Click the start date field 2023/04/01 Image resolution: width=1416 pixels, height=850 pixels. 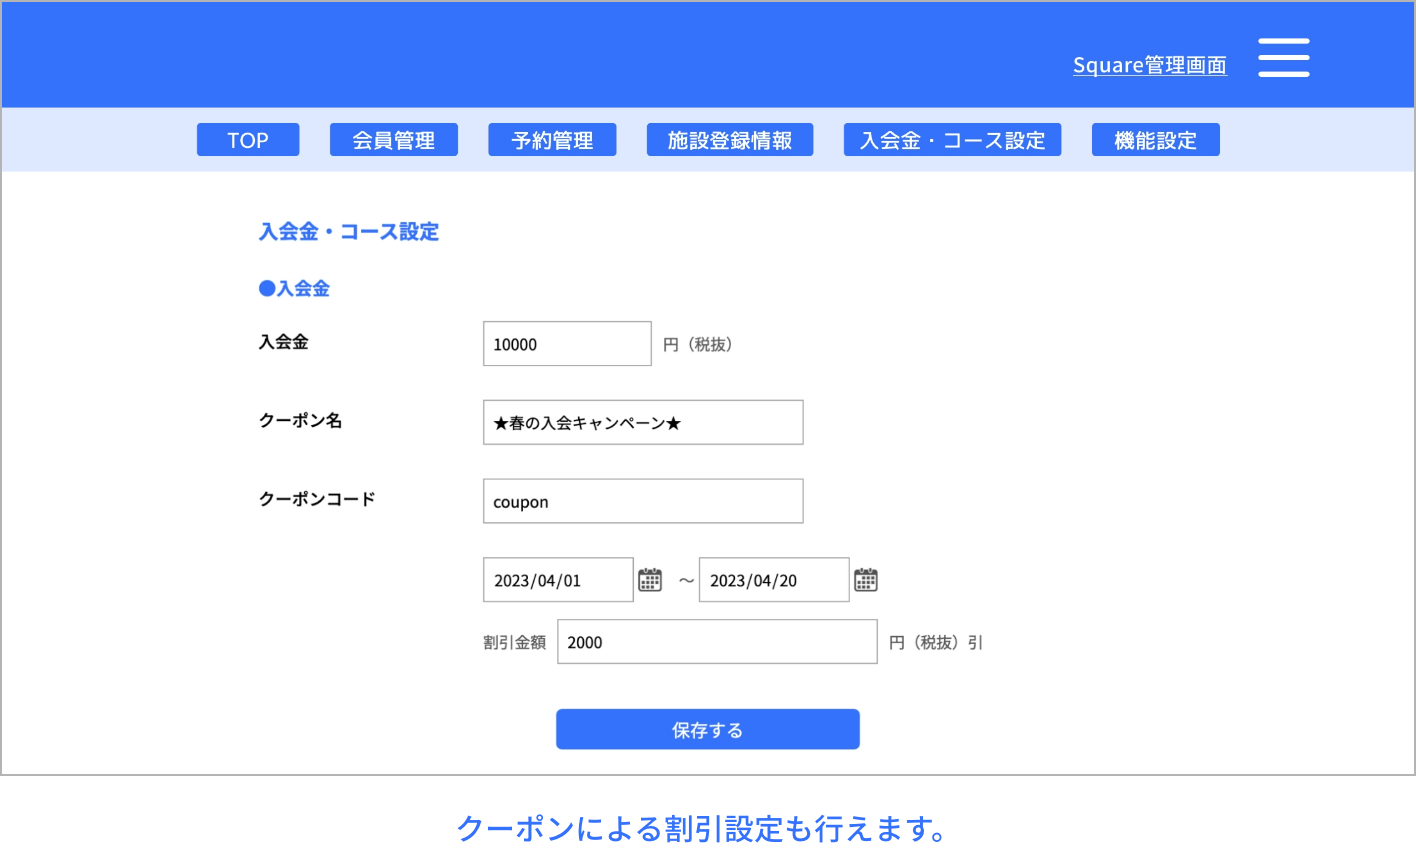(558, 580)
